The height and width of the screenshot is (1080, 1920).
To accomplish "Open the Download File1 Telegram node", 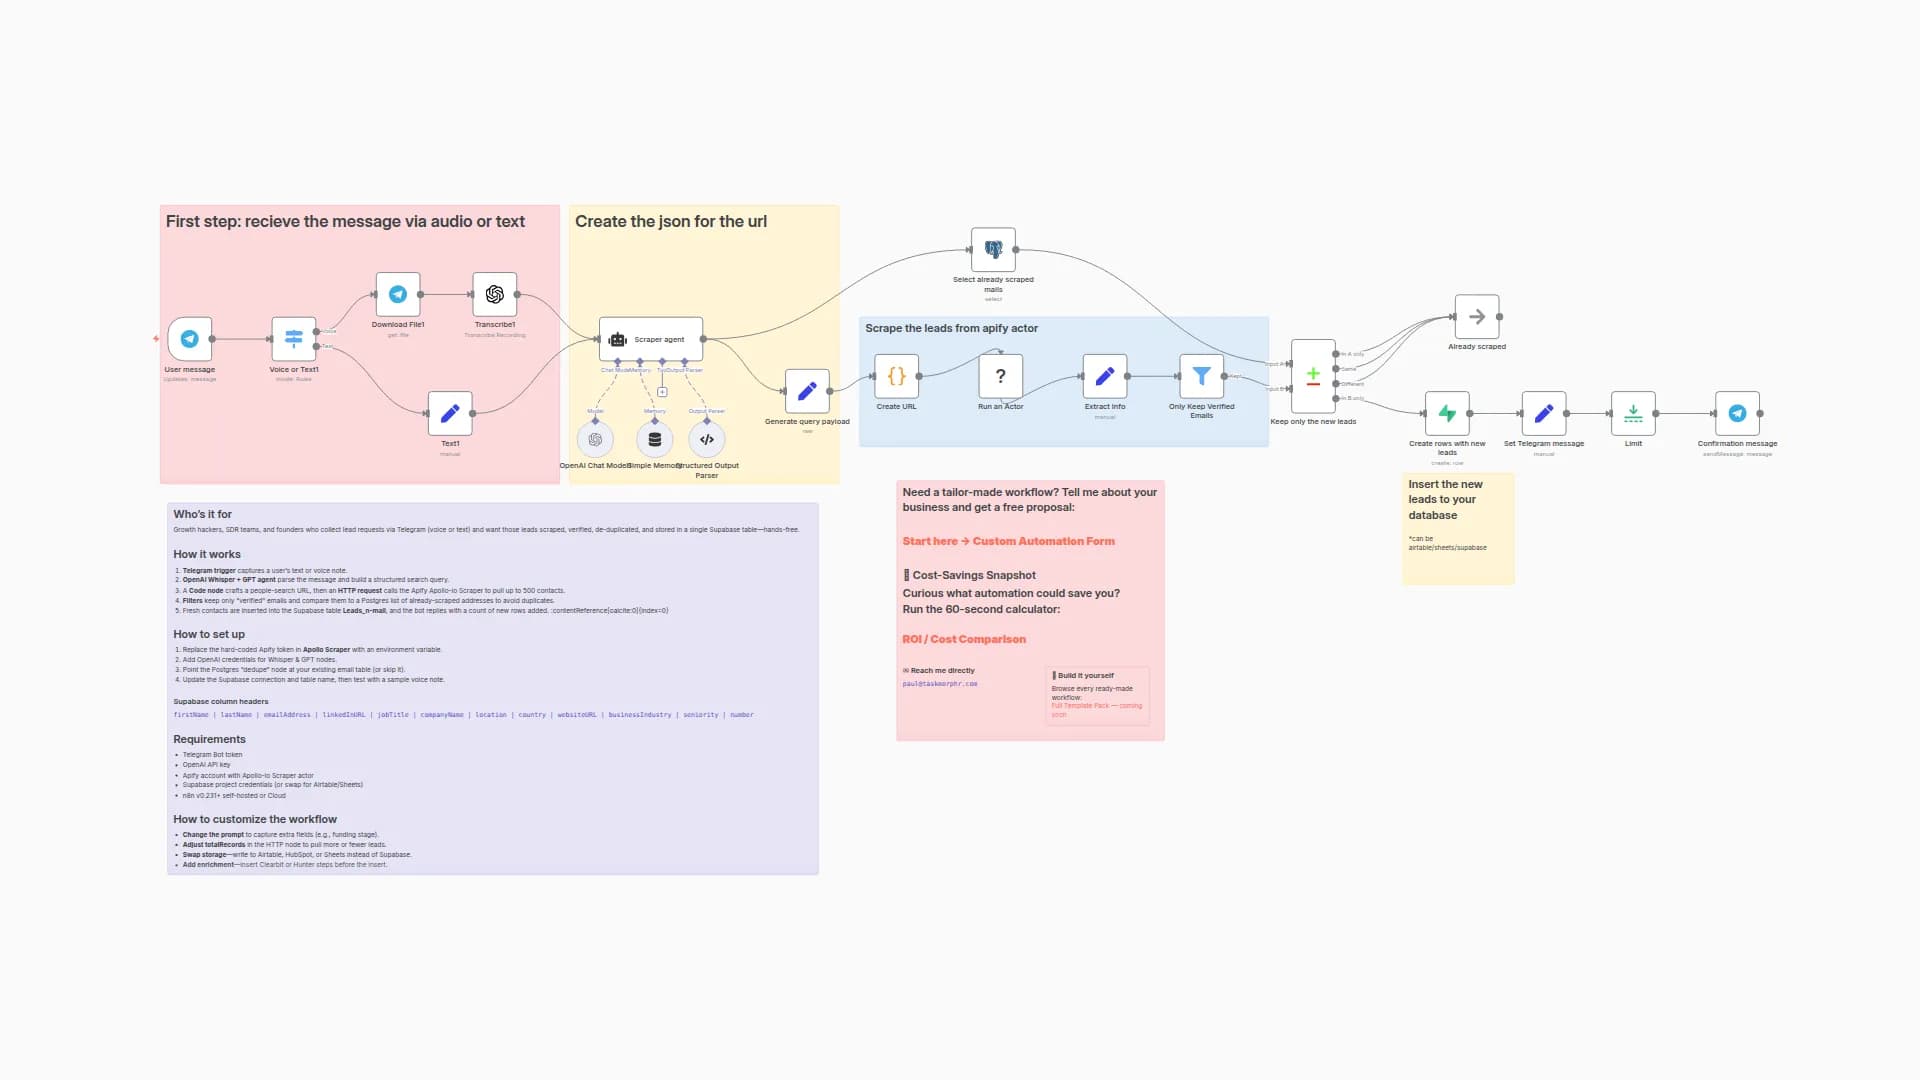I will pos(397,294).
